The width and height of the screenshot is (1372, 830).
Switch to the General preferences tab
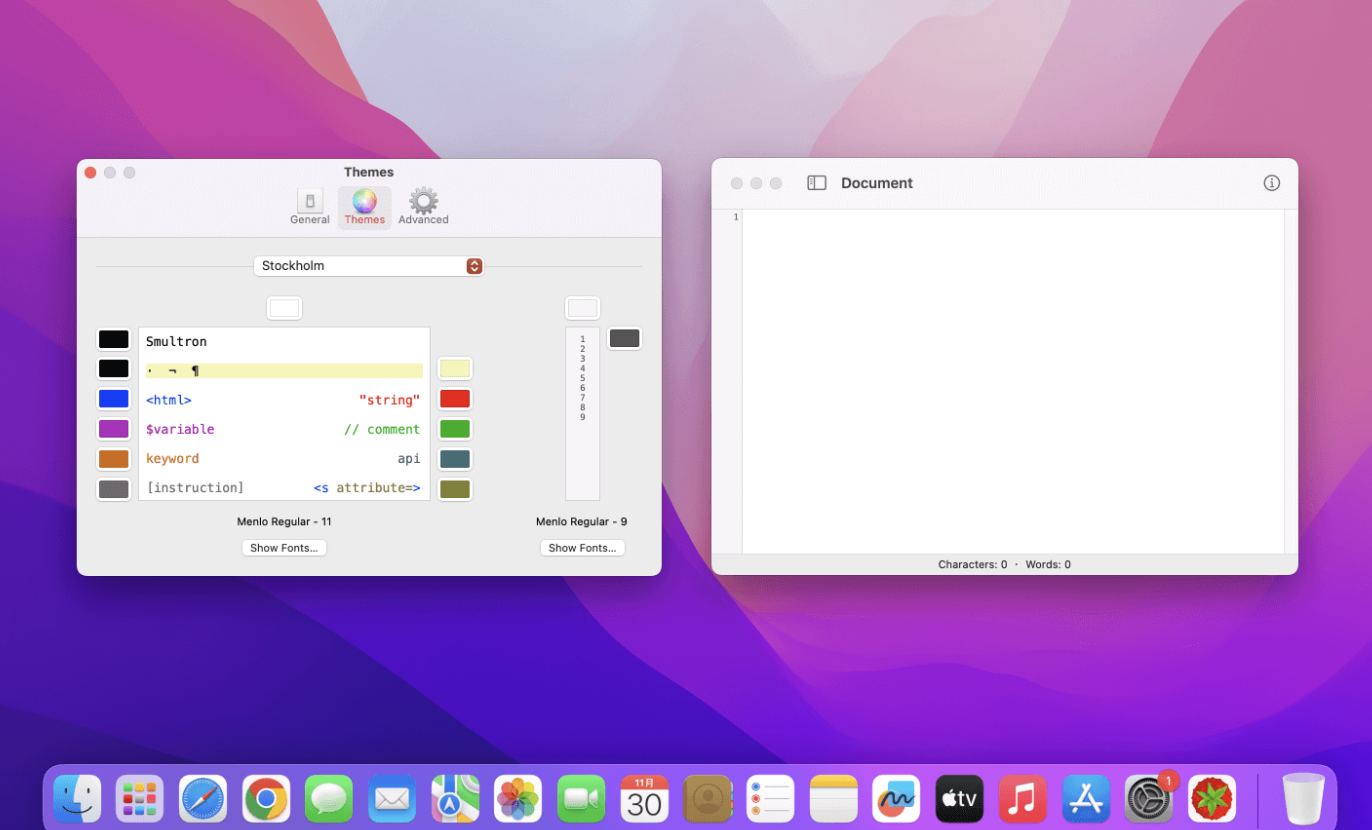click(309, 205)
